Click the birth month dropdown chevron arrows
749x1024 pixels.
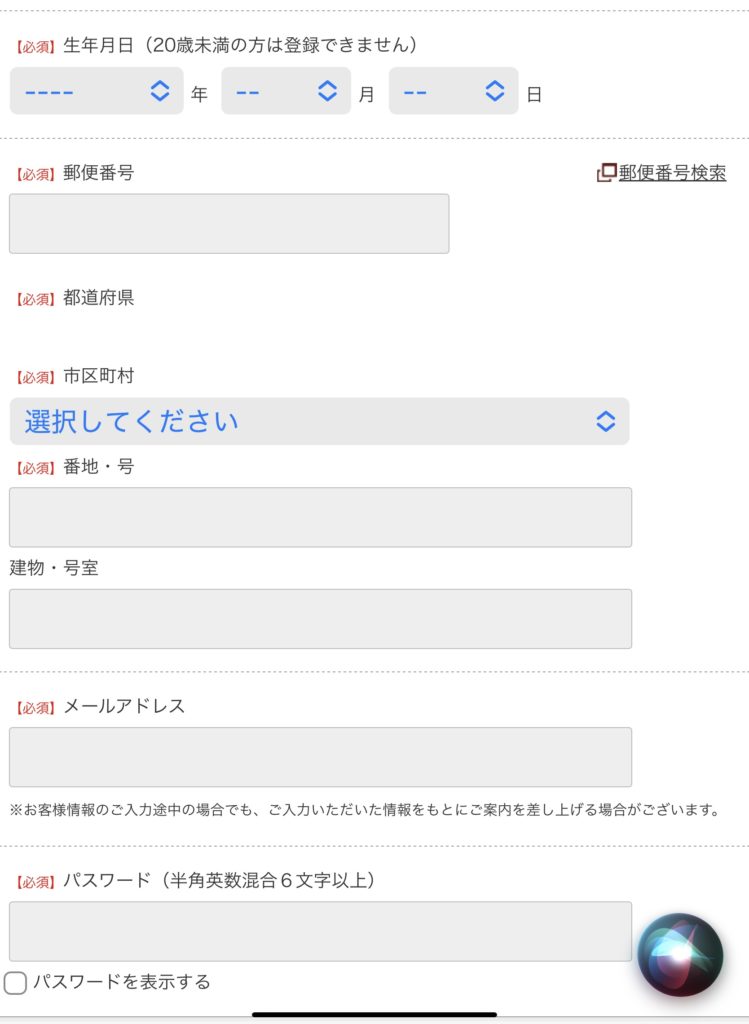point(327,91)
